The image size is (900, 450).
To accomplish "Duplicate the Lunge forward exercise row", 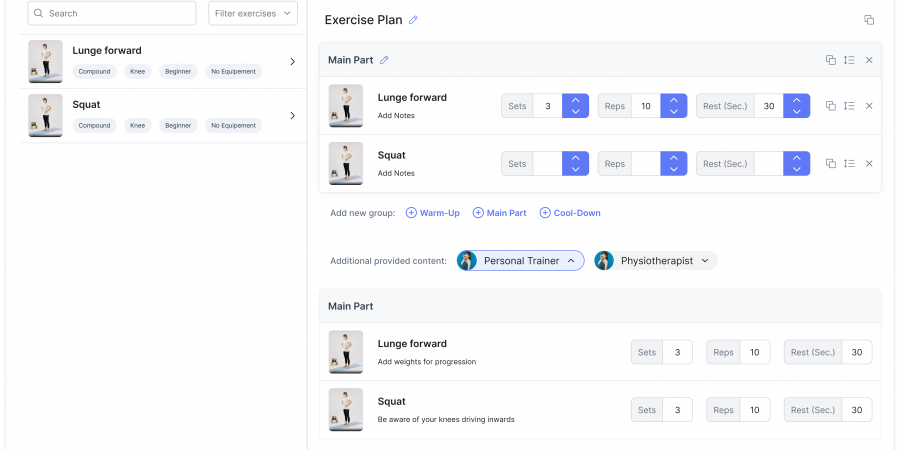I will (x=830, y=106).
